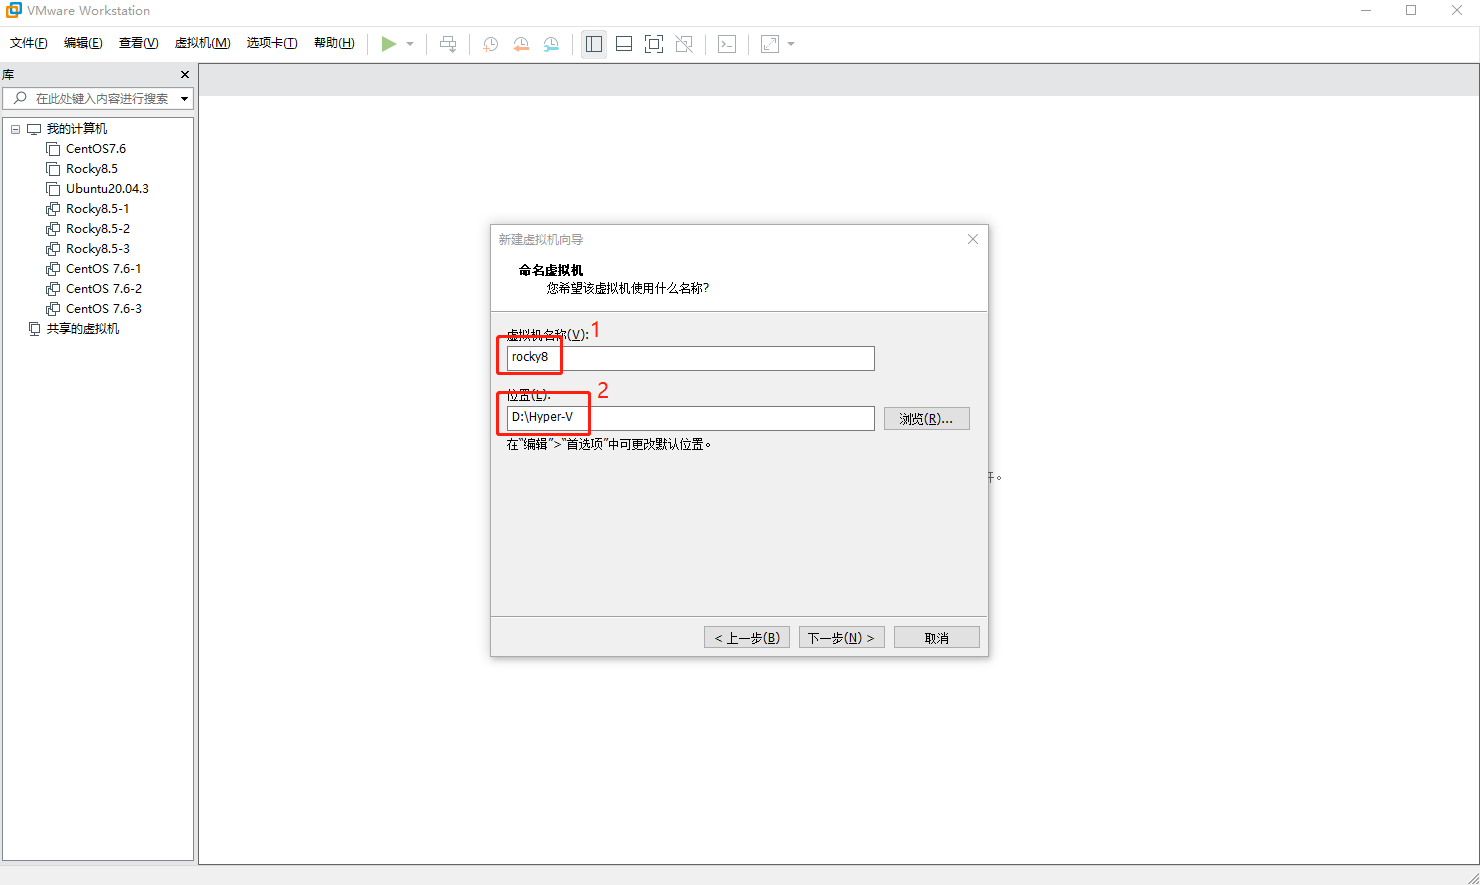Close the library panel with the X
Screen dimensions: 1480x885
(185, 75)
